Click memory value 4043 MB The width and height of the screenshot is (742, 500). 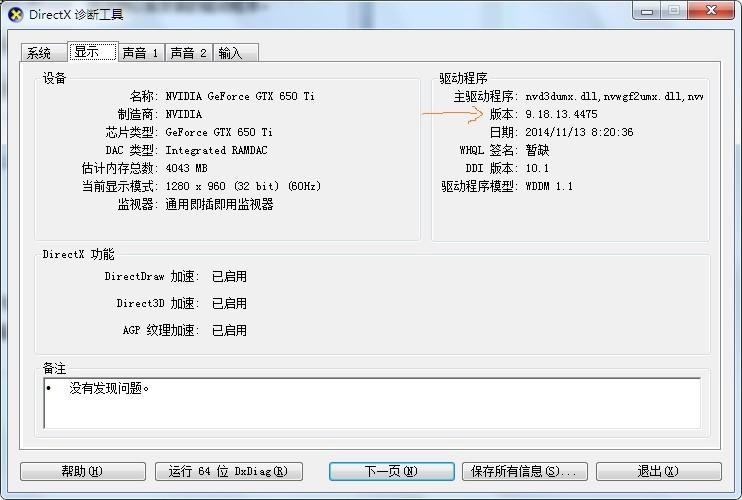tap(186, 168)
